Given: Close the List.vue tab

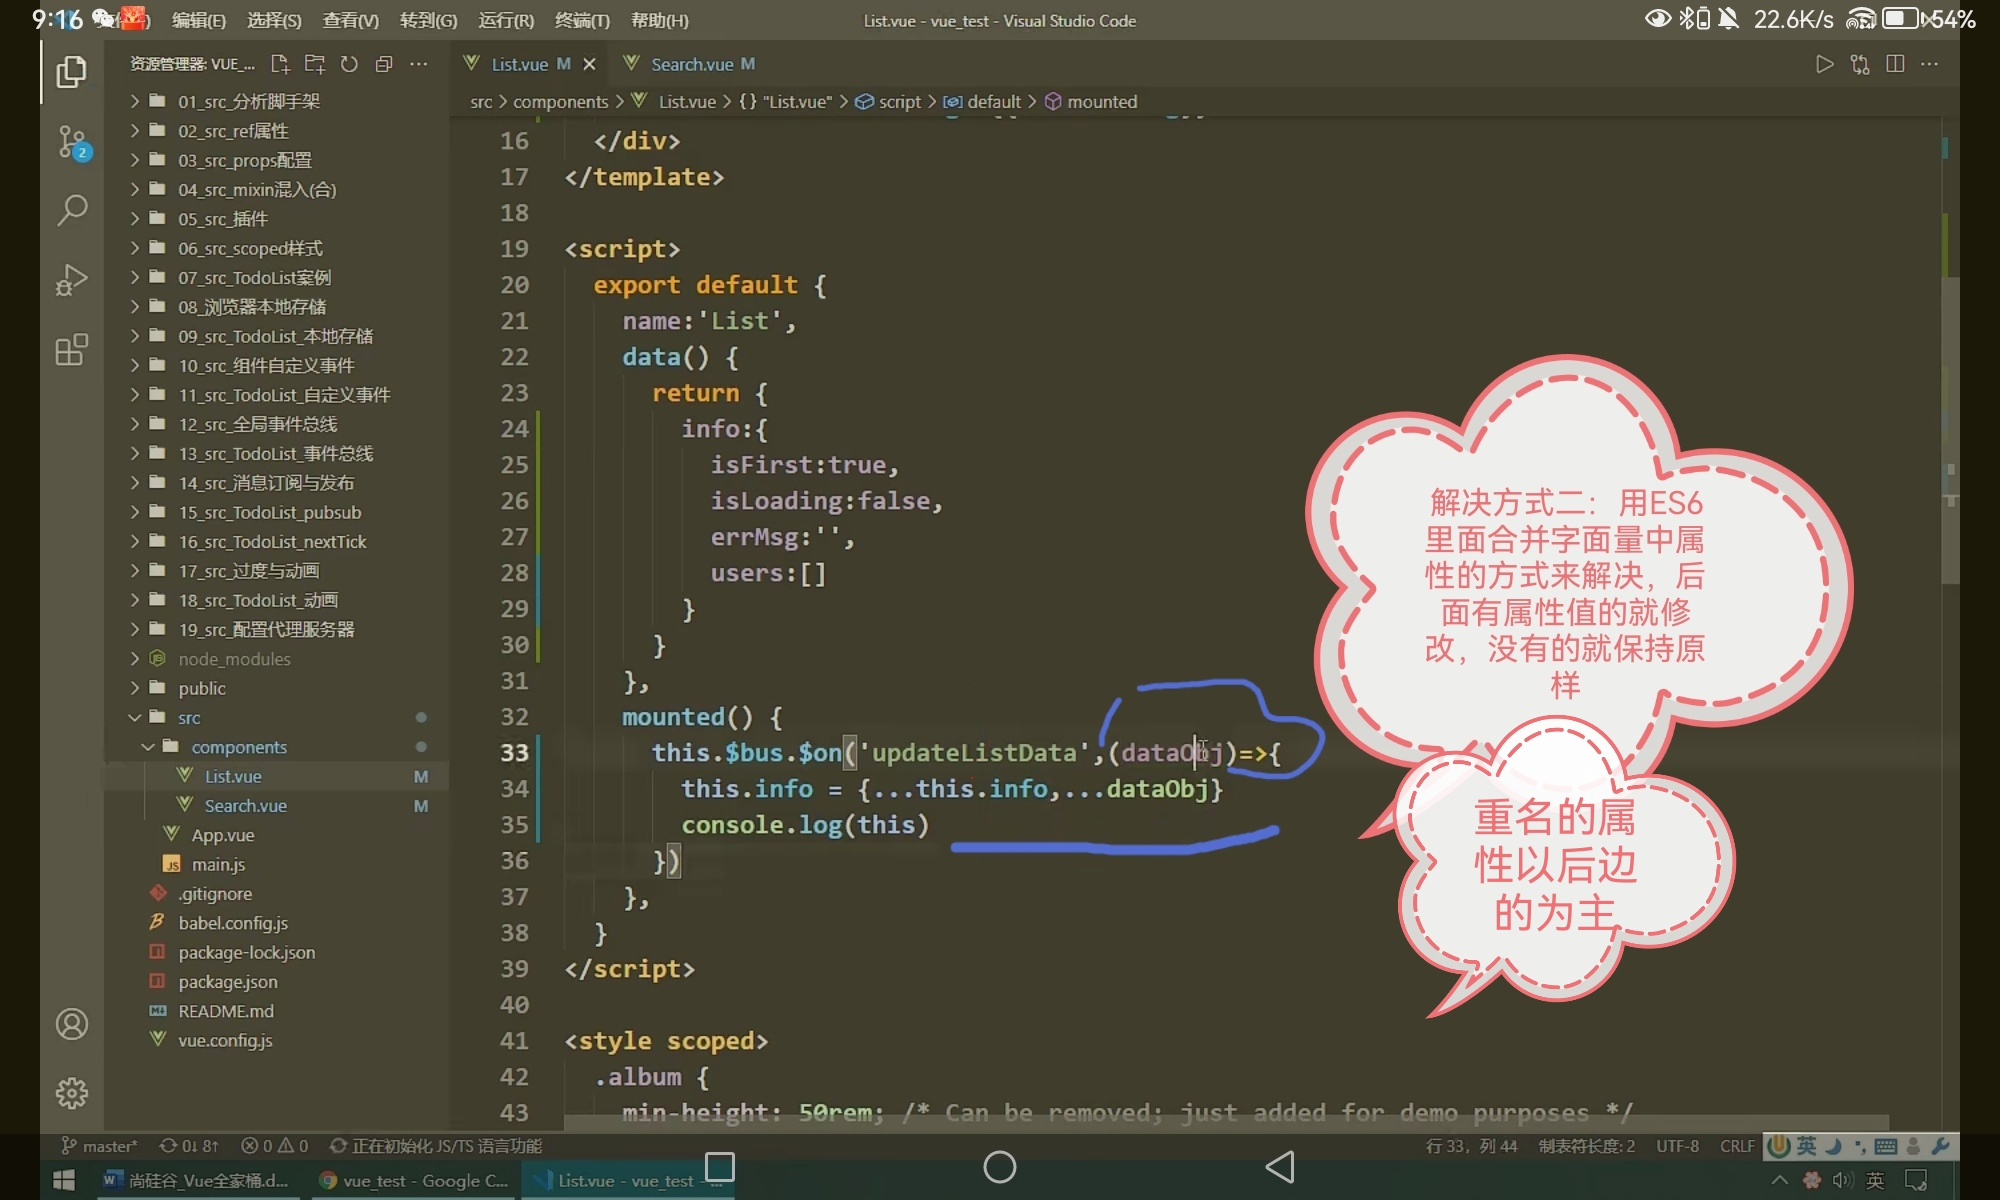Looking at the screenshot, I should pos(589,64).
